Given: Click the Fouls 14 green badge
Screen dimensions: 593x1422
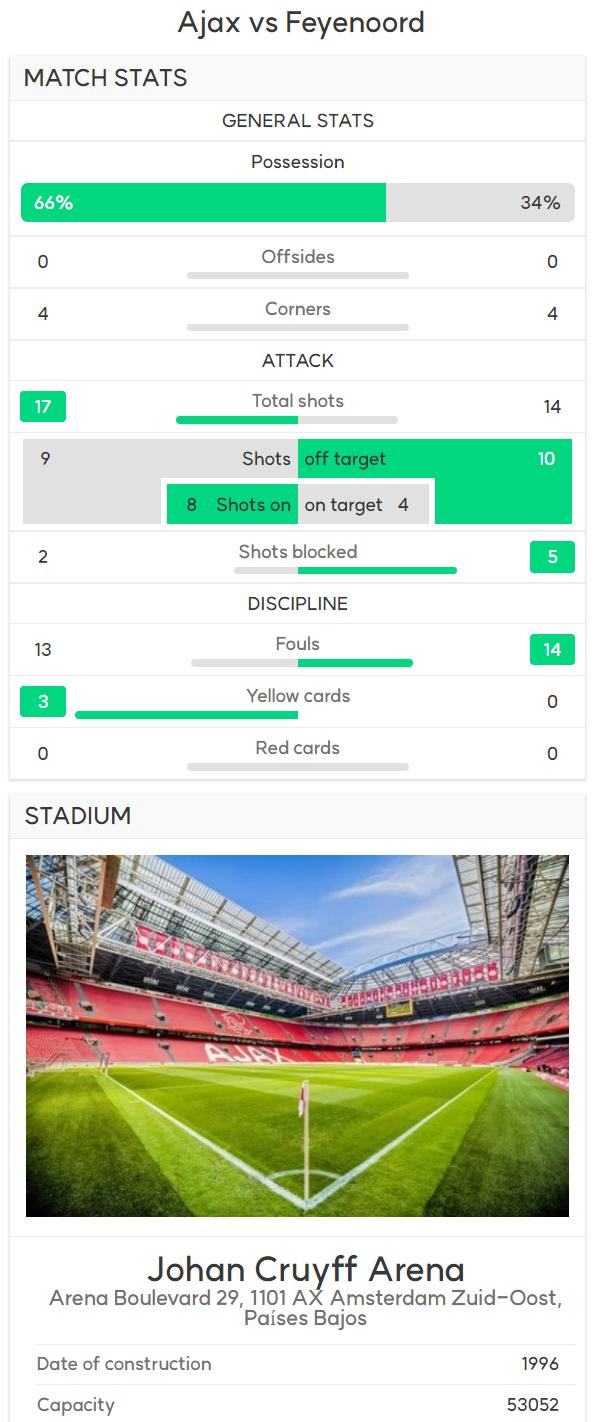Looking at the screenshot, I should click(552, 649).
